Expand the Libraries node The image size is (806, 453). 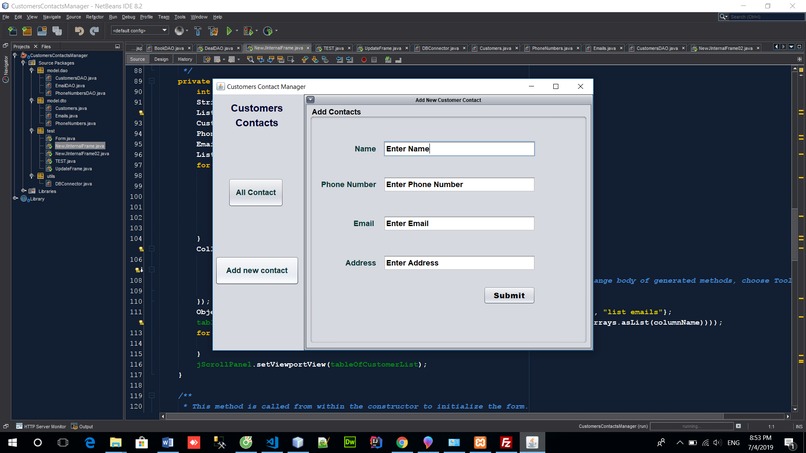click(x=23, y=191)
